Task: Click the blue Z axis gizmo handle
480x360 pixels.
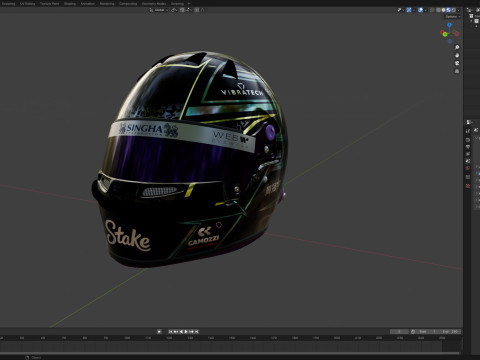Action: (450, 25)
